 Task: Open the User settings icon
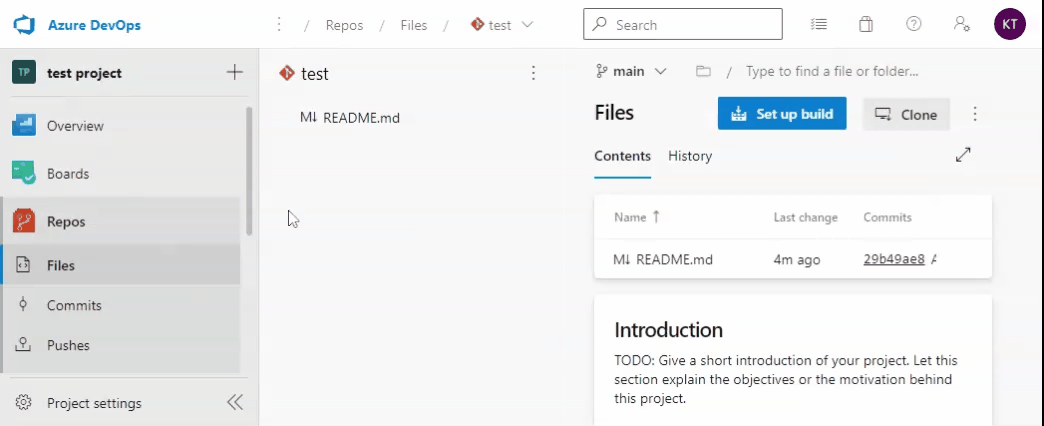click(x=961, y=25)
